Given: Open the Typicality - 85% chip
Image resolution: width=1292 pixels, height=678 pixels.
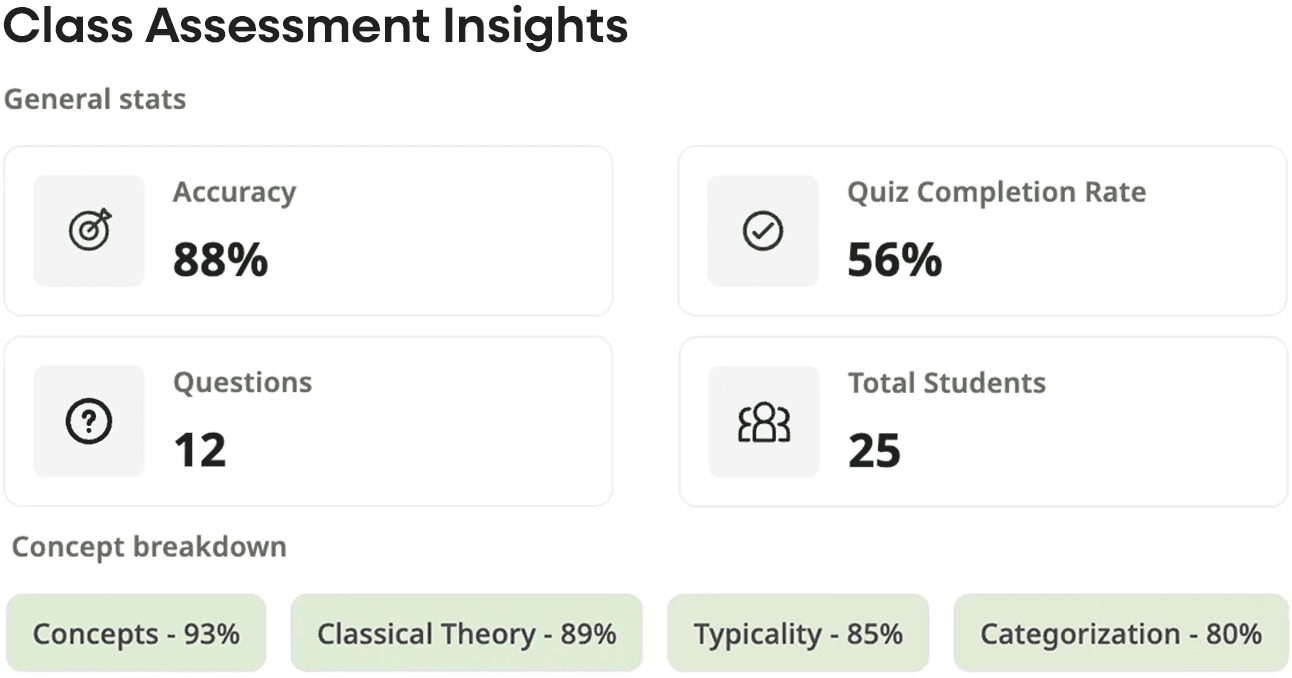Looking at the screenshot, I should [798, 634].
